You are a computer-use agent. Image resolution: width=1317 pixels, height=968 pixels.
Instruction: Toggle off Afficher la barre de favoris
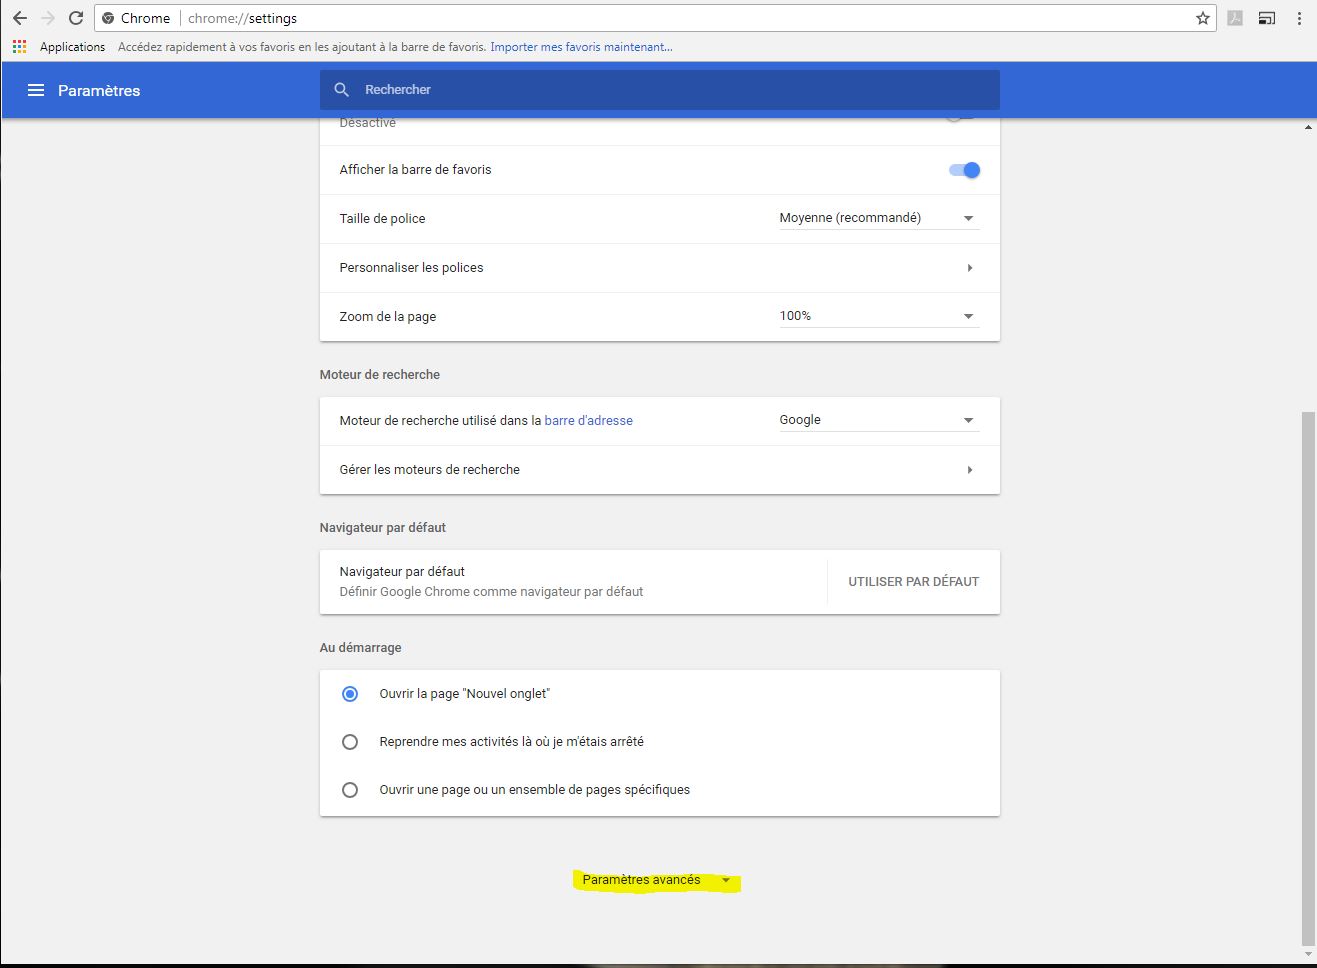[x=964, y=170]
